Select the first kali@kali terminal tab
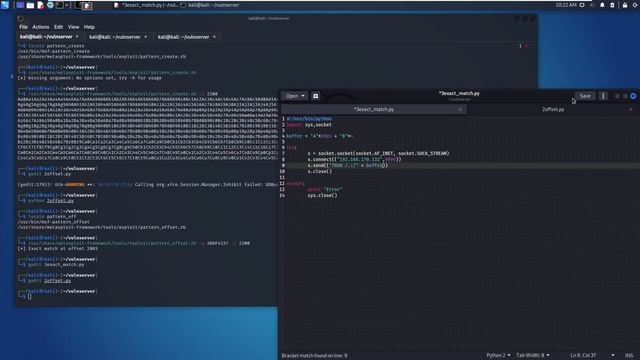 [x=46, y=37]
